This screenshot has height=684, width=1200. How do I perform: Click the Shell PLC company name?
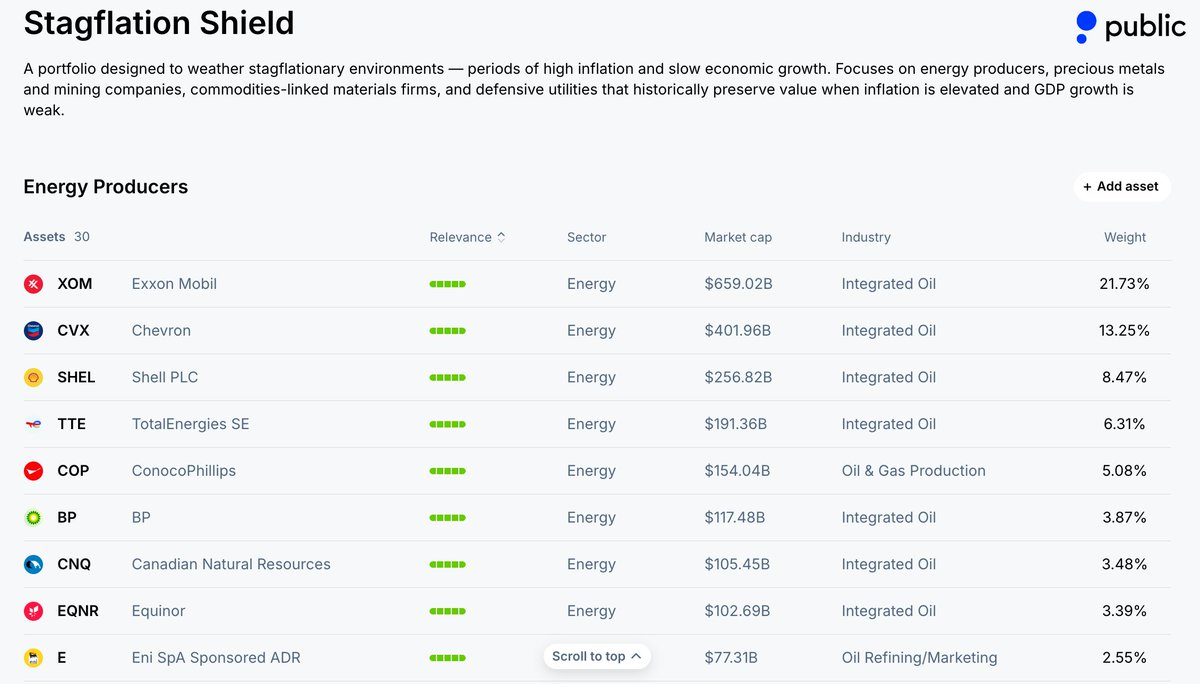pos(165,378)
